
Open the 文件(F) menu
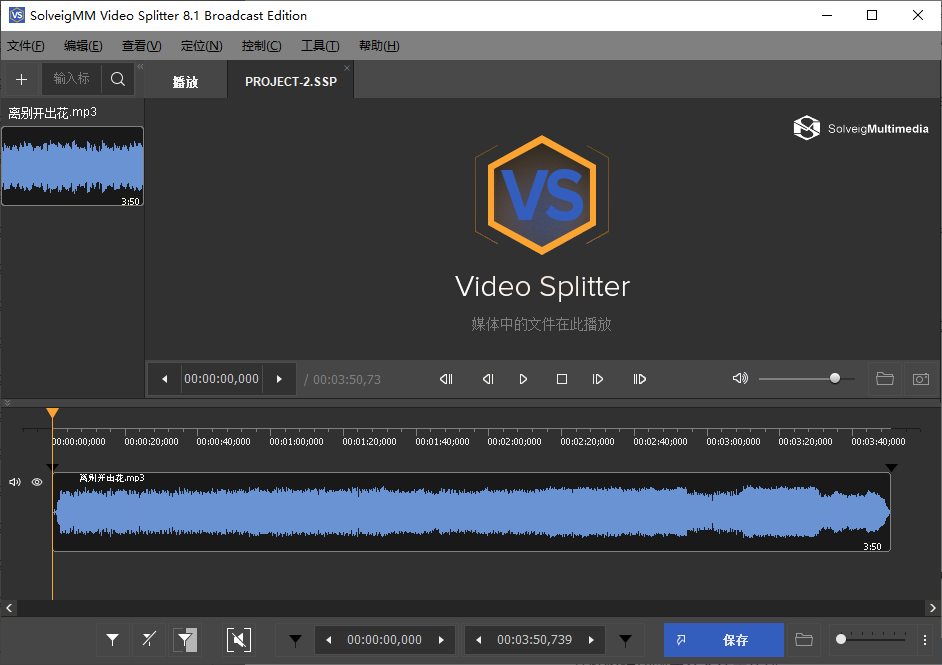25,46
